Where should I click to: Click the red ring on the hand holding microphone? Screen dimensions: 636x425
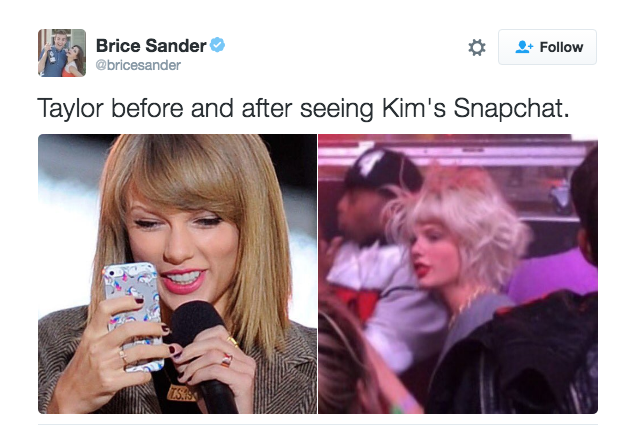(x=227, y=359)
